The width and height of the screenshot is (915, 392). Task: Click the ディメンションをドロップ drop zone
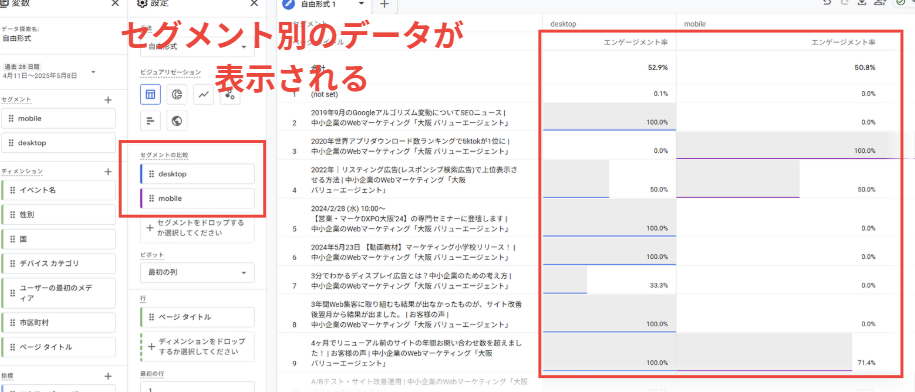point(197,346)
